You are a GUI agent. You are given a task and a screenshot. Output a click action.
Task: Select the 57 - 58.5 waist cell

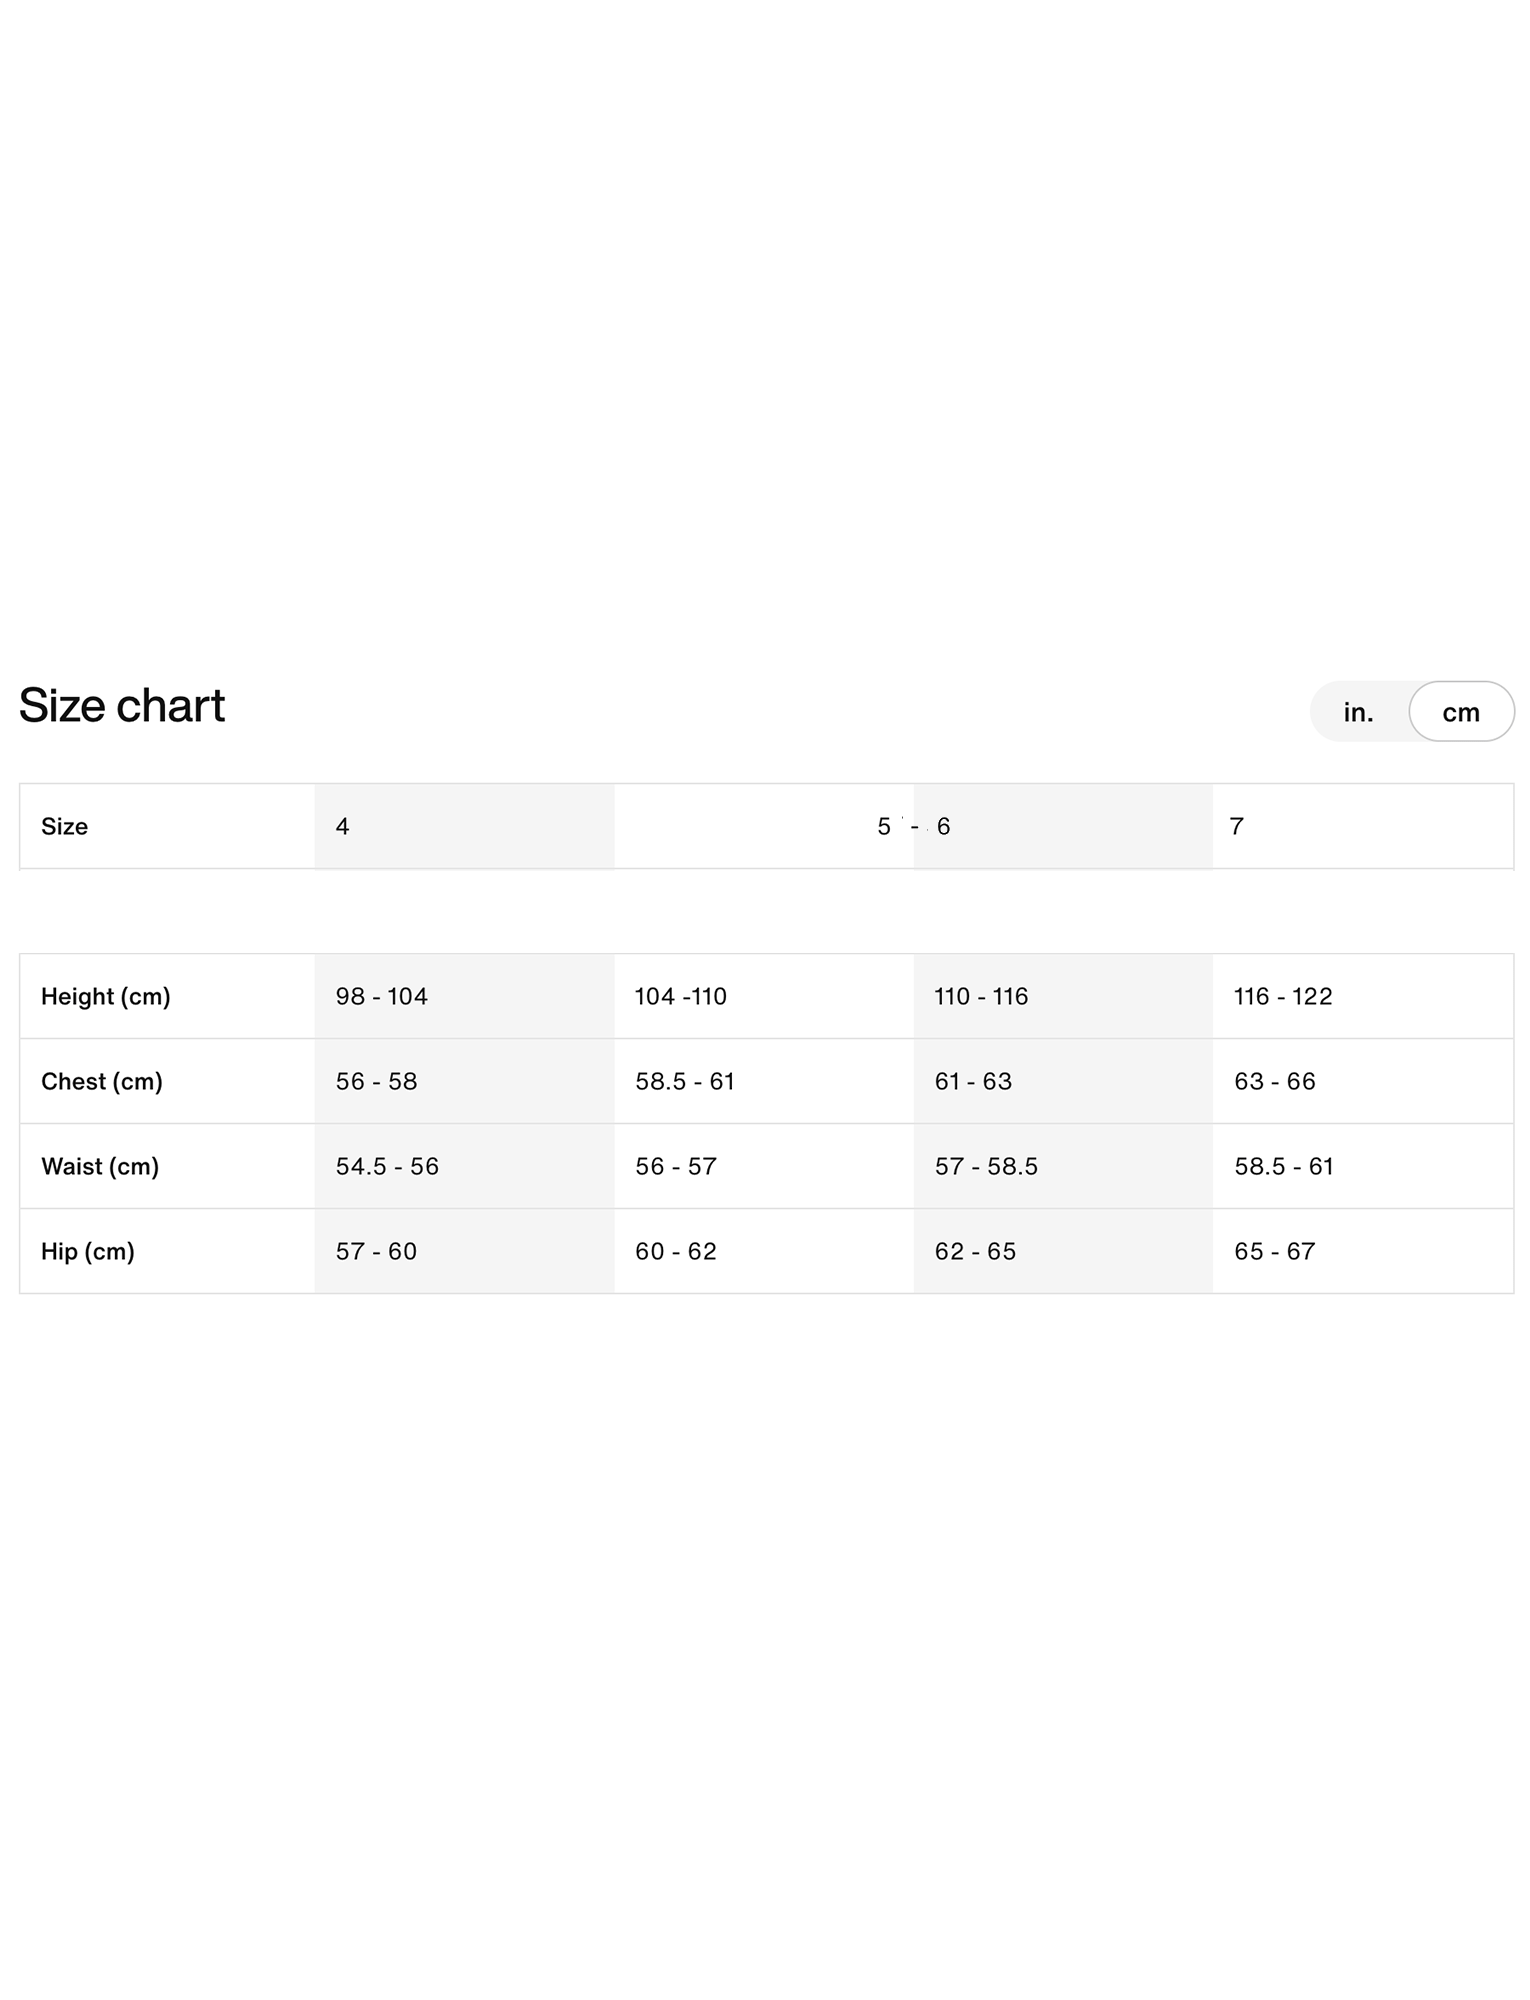[986, 1166]
